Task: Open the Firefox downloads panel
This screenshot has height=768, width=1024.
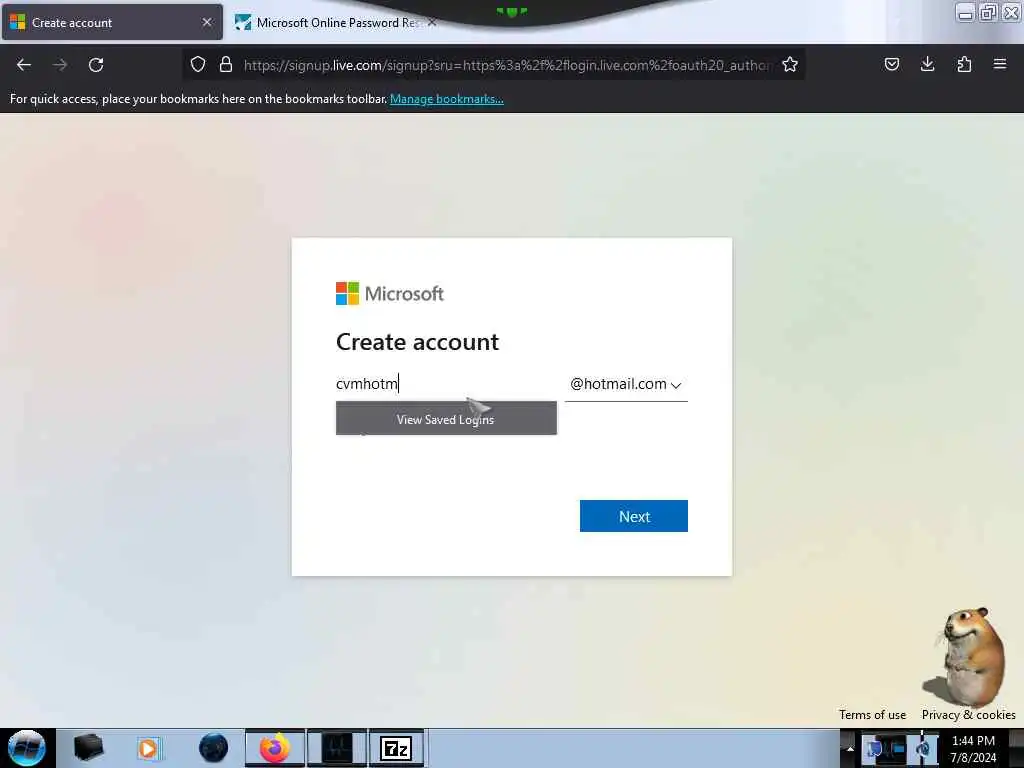Action: [927, 64]
